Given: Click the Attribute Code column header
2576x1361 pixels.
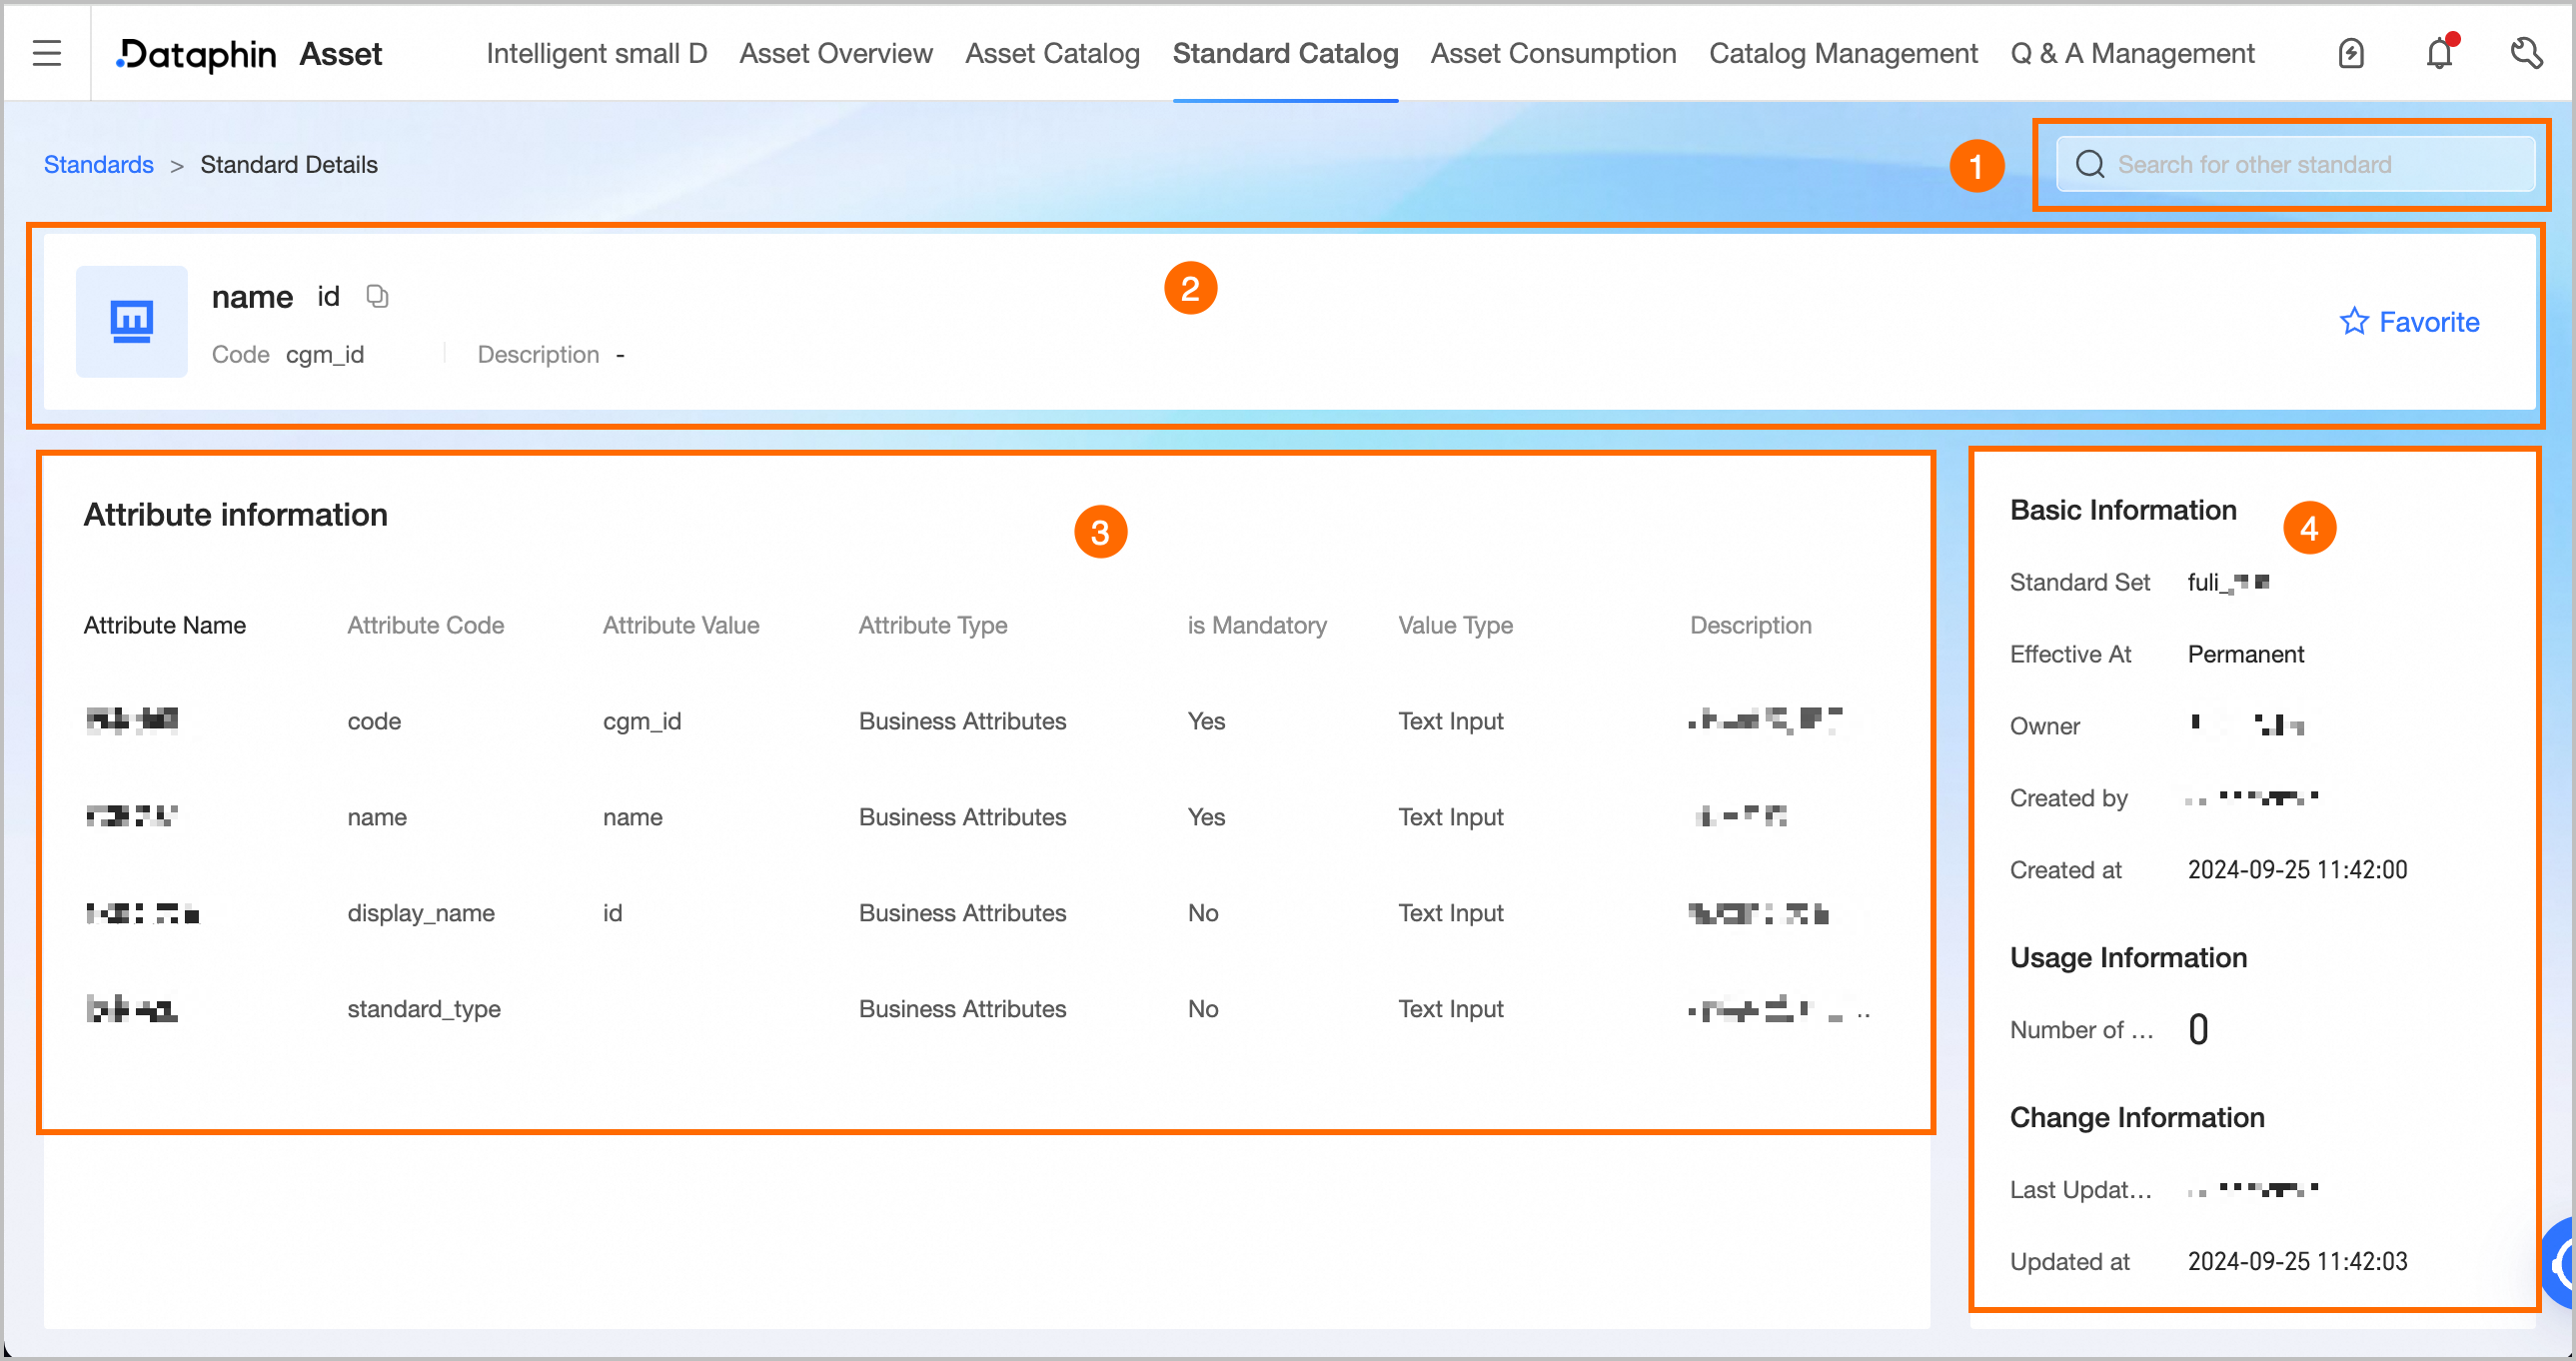Looking at the screenshot, I should click(425, 625).
